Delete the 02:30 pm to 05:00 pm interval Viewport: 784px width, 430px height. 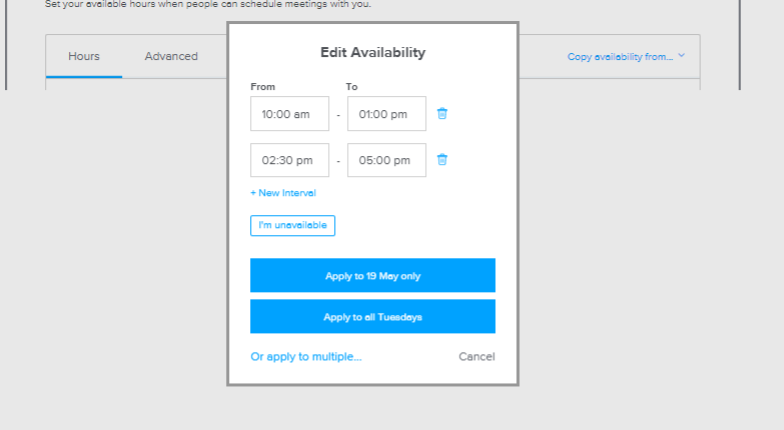(442, 160)
